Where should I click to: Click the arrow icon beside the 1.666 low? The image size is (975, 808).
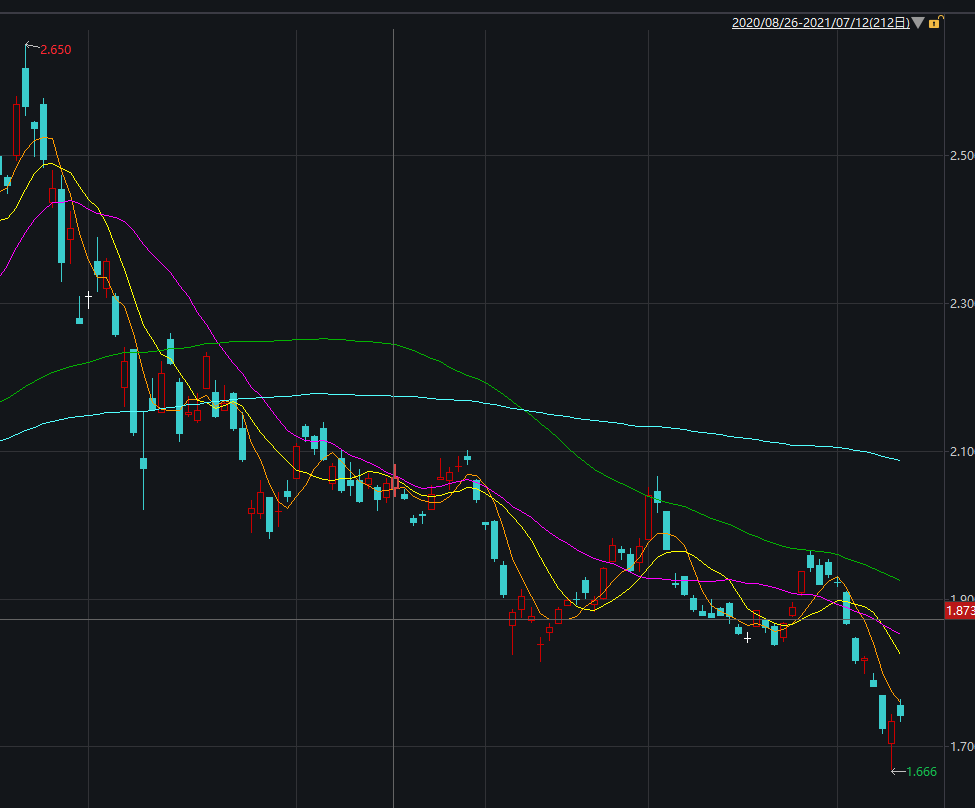(x=897, y=771)
